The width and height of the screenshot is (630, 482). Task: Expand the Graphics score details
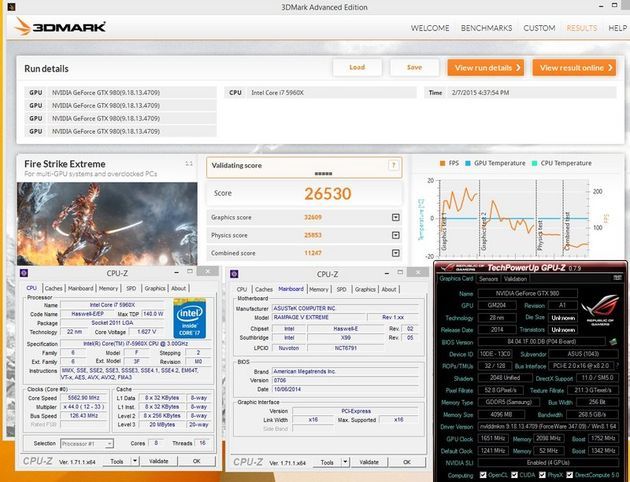point(396,217)
